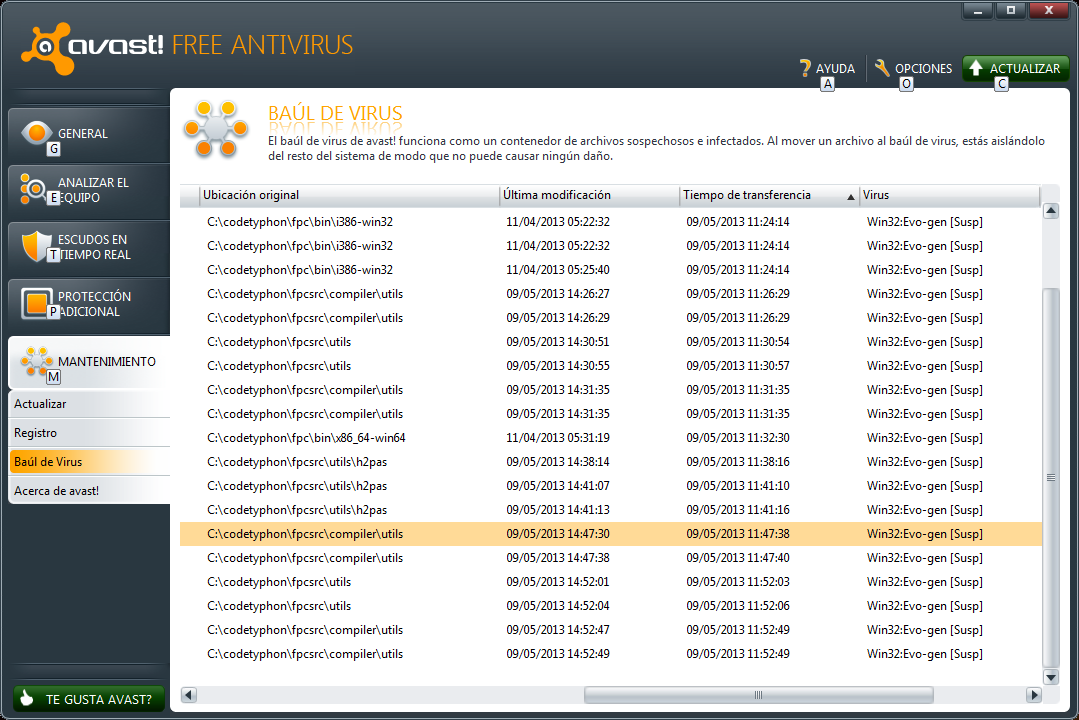Image resolution: width=1079 pixels, height=720 pixels.
Task: Sort by Ubicación original column header
Action: [x=349, y=195]
